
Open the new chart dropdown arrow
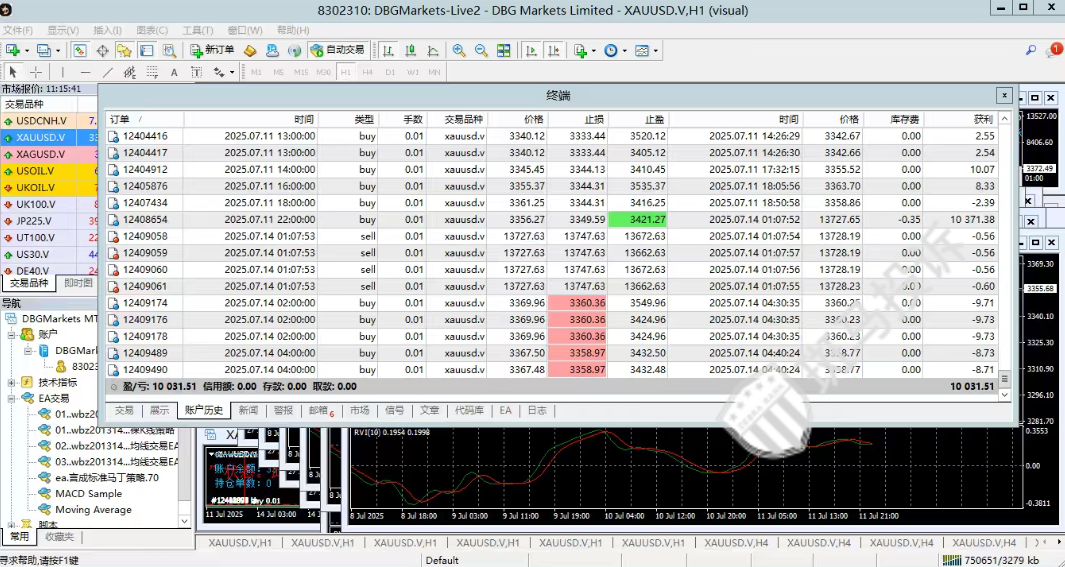tap(28, 50)
